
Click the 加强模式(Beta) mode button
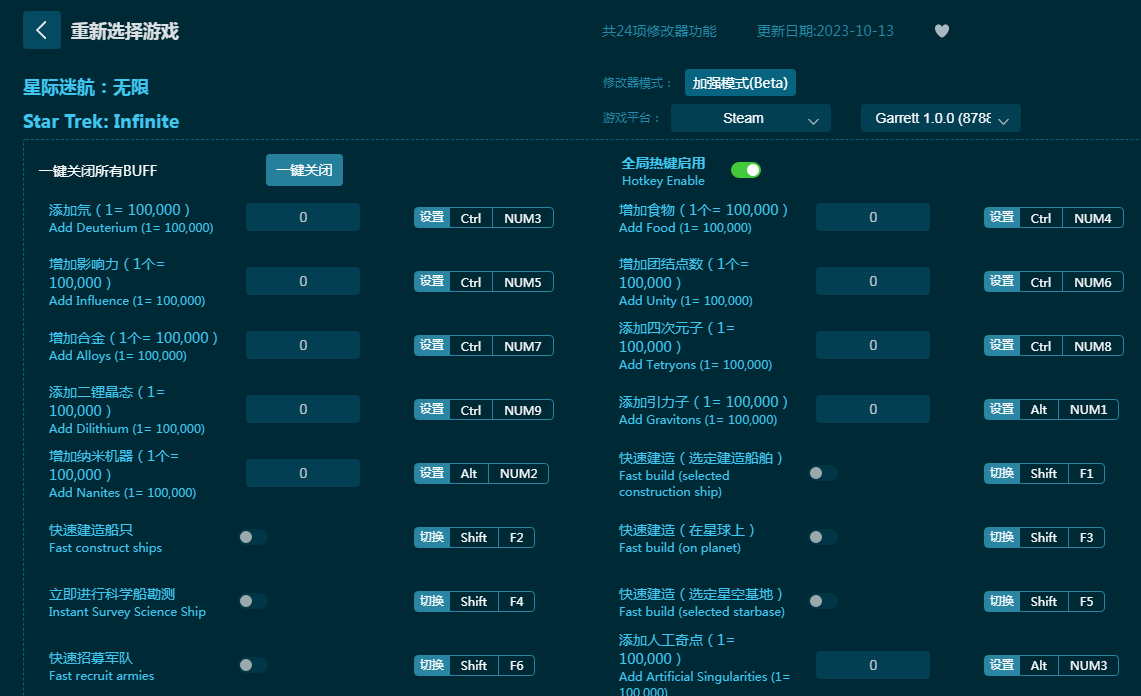(740, 83)
